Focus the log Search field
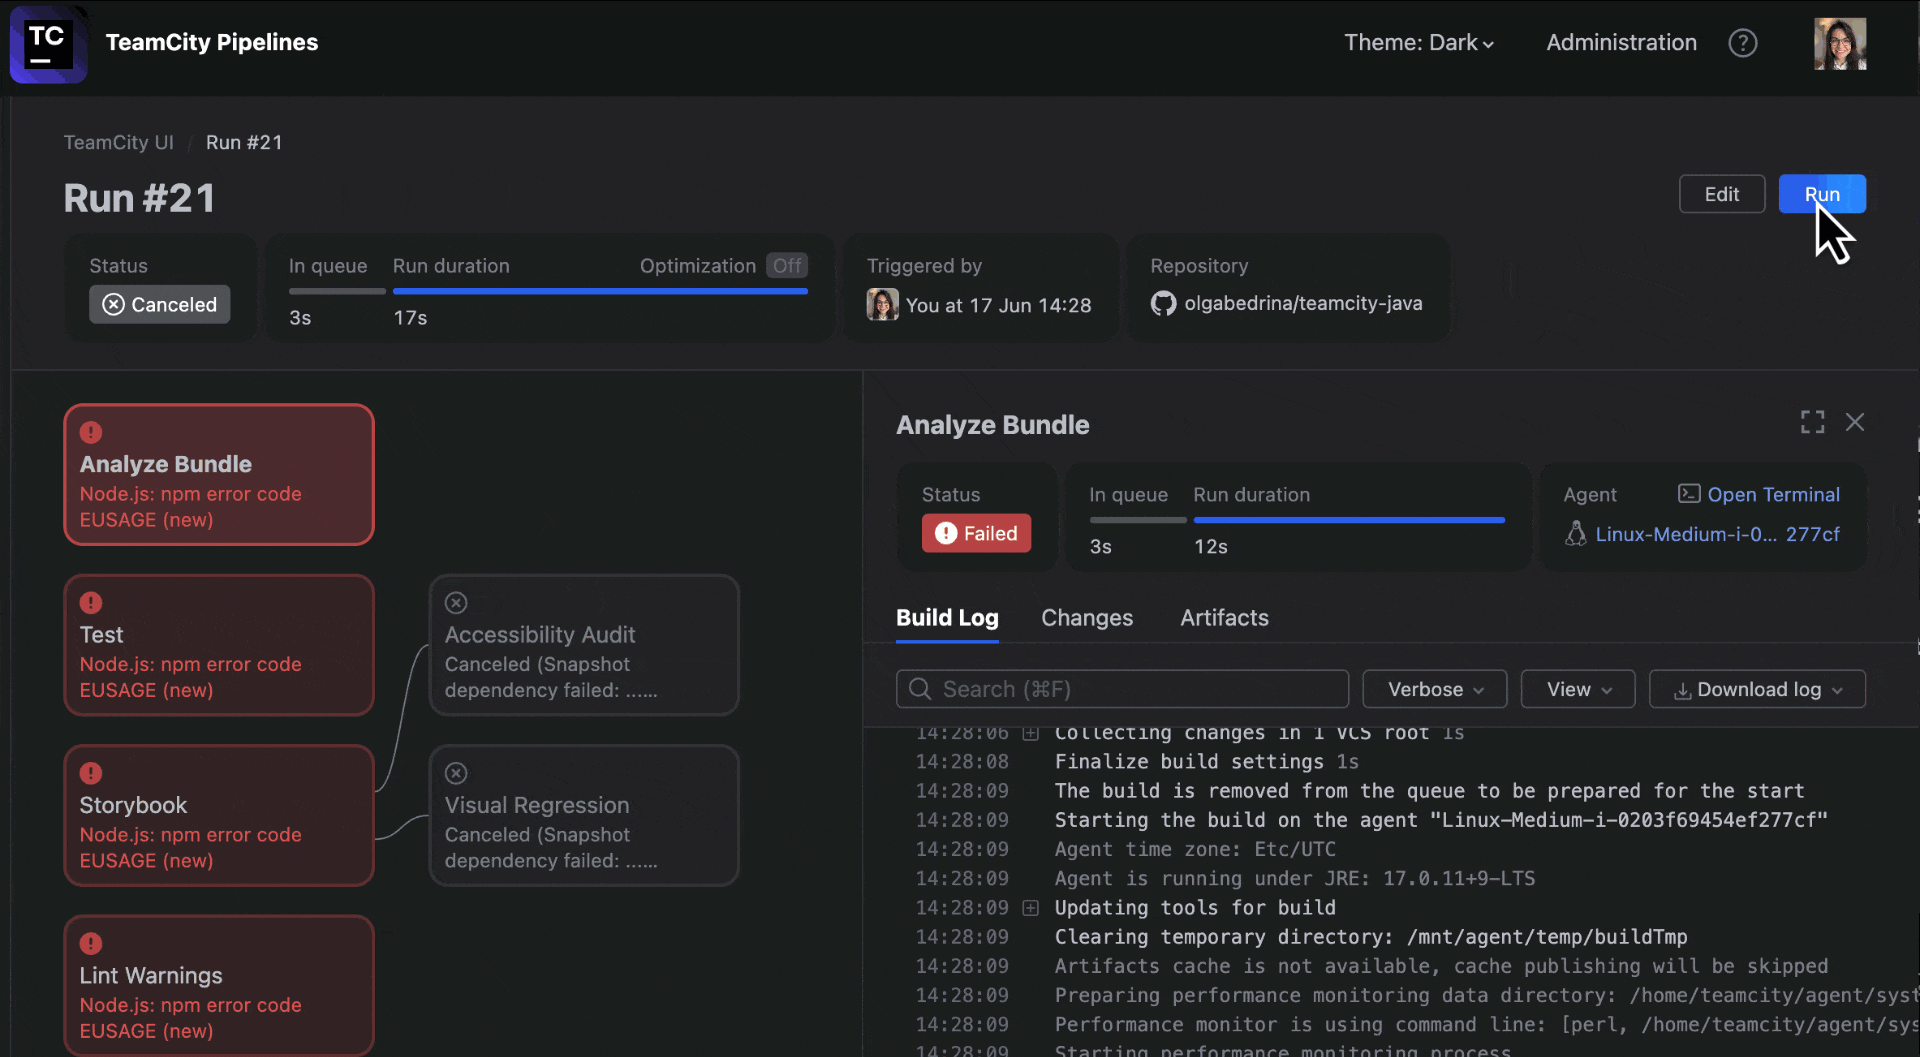 coord(1122,689)
